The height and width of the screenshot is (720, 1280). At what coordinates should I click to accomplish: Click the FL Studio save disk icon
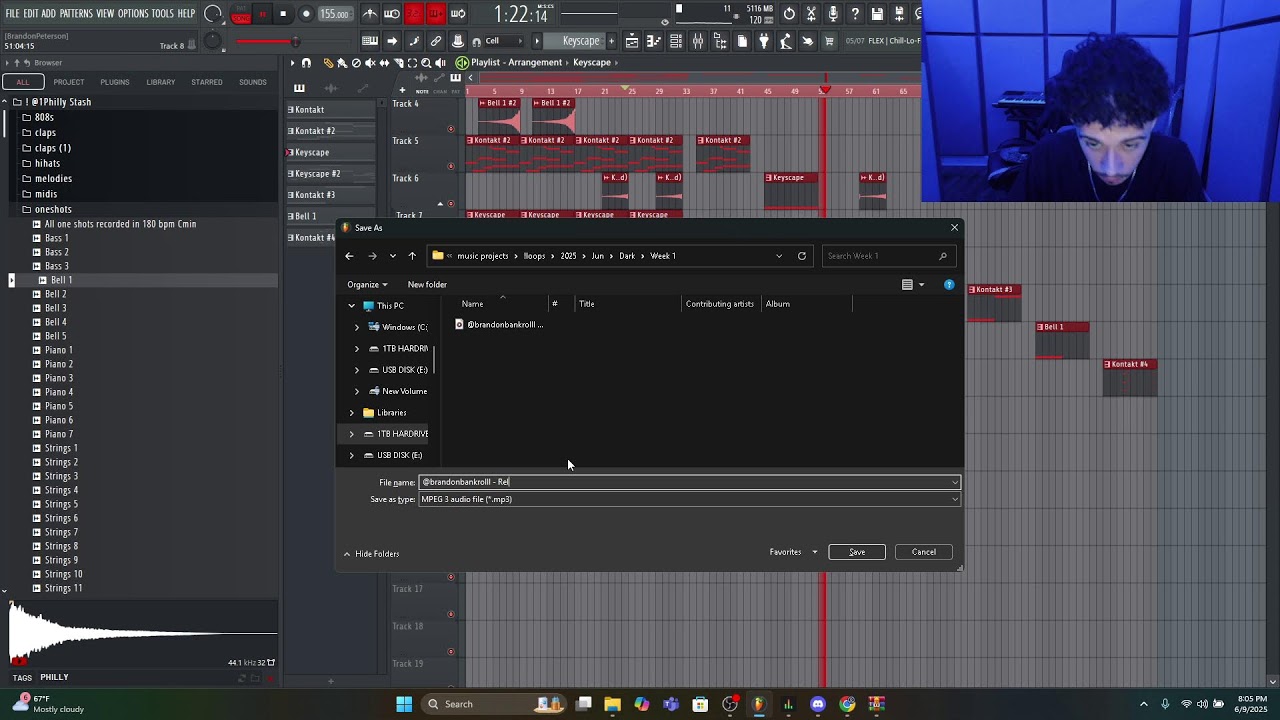(877, 14)
